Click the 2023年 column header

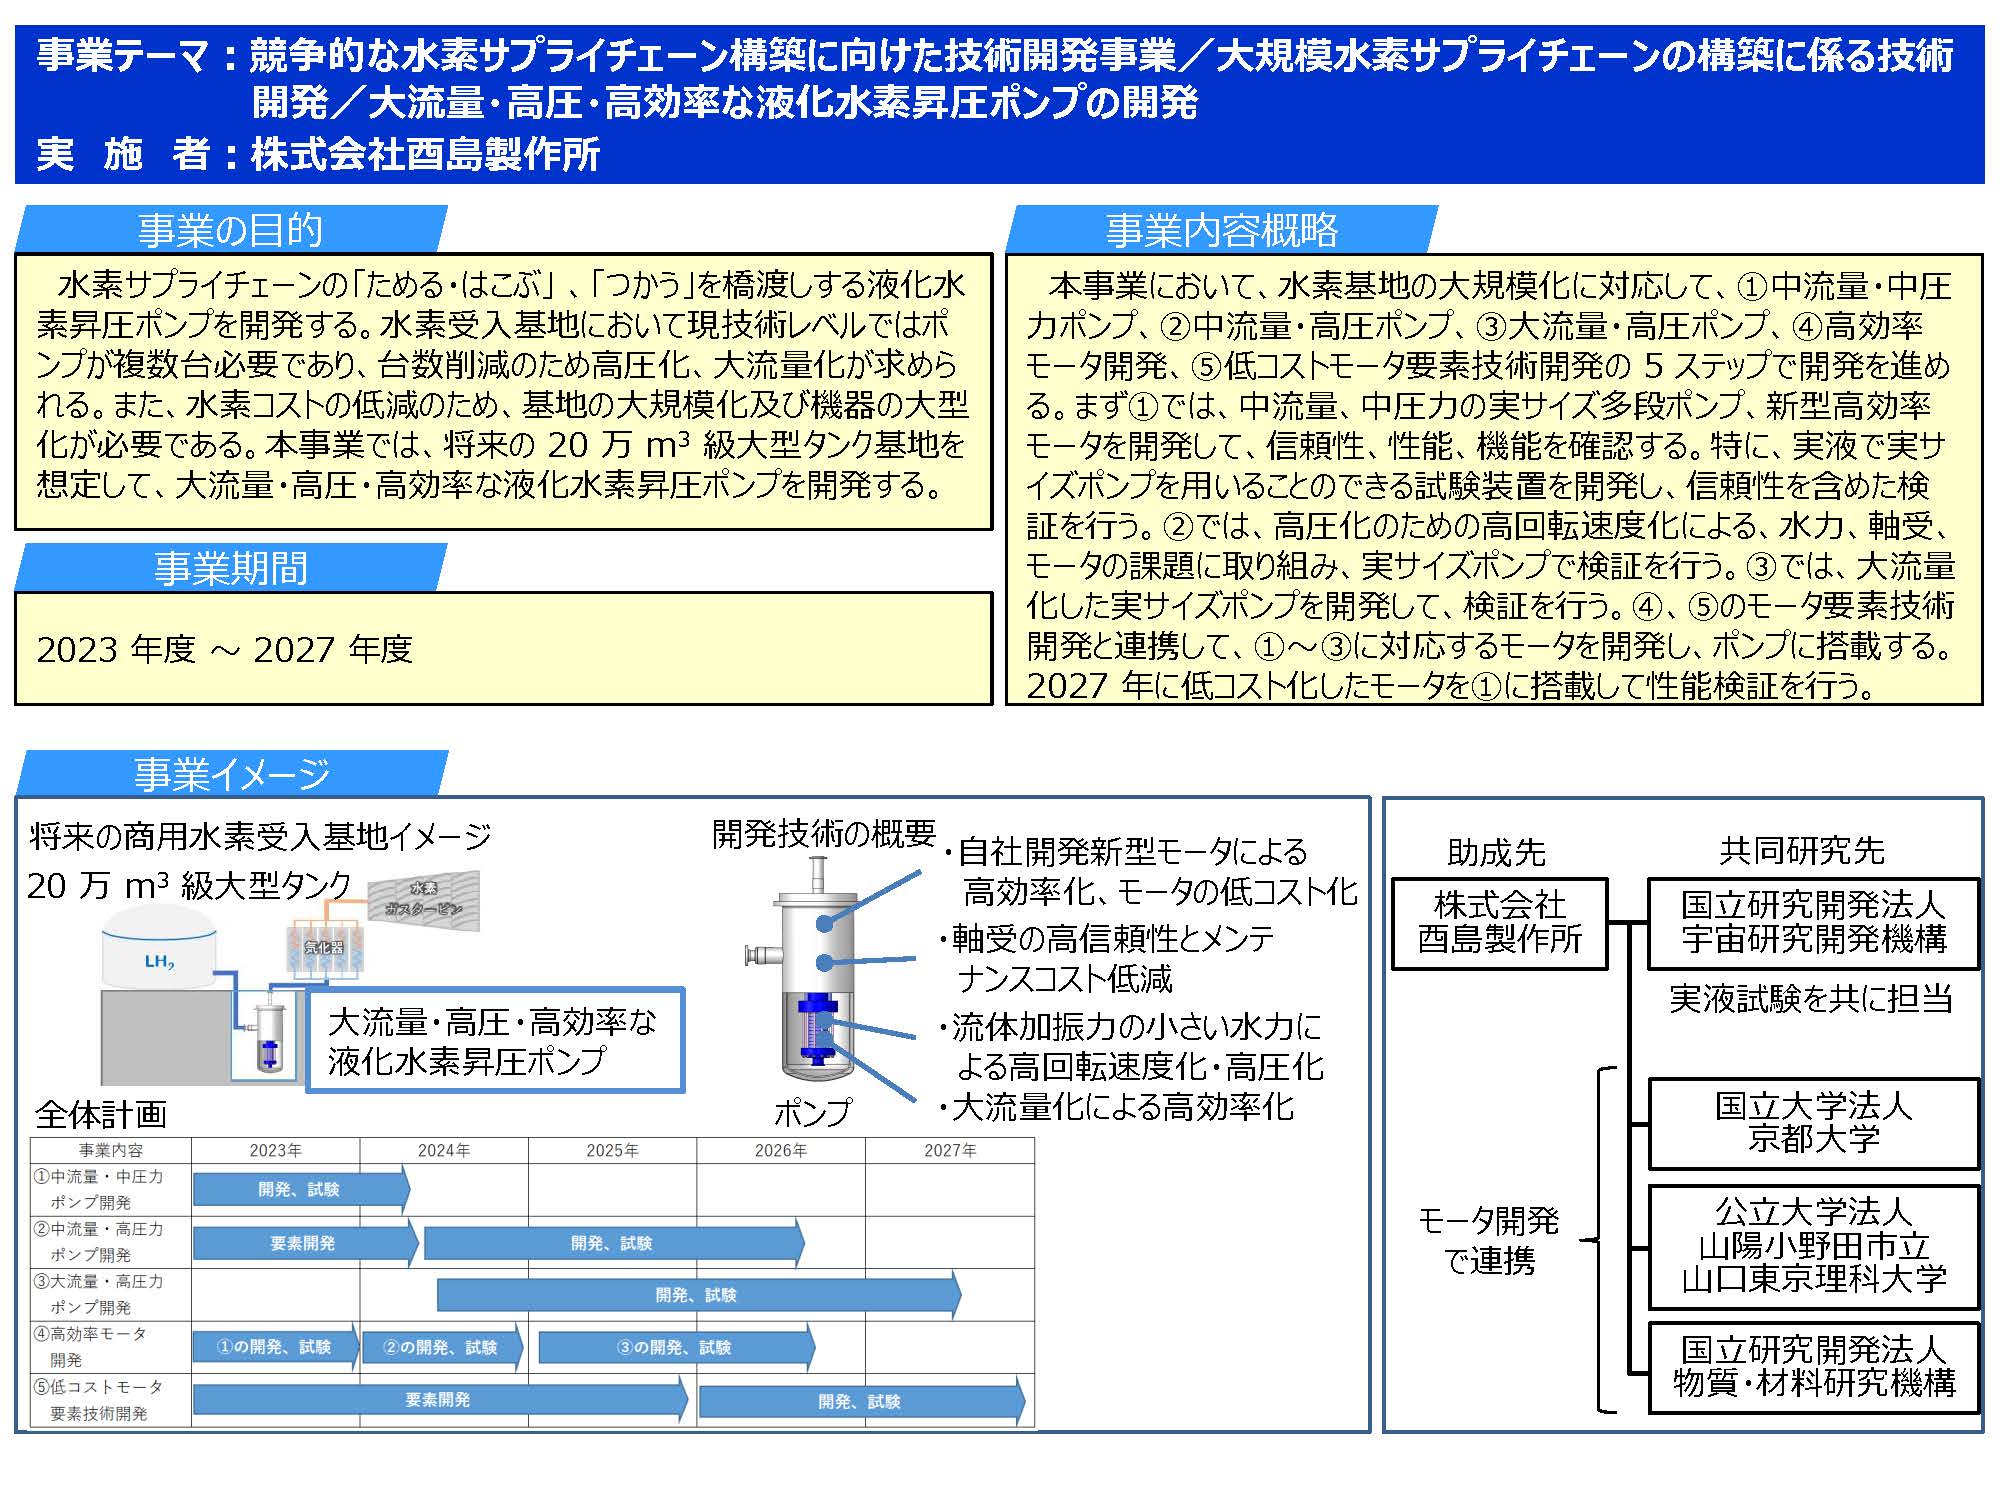tap(275, 1150)
